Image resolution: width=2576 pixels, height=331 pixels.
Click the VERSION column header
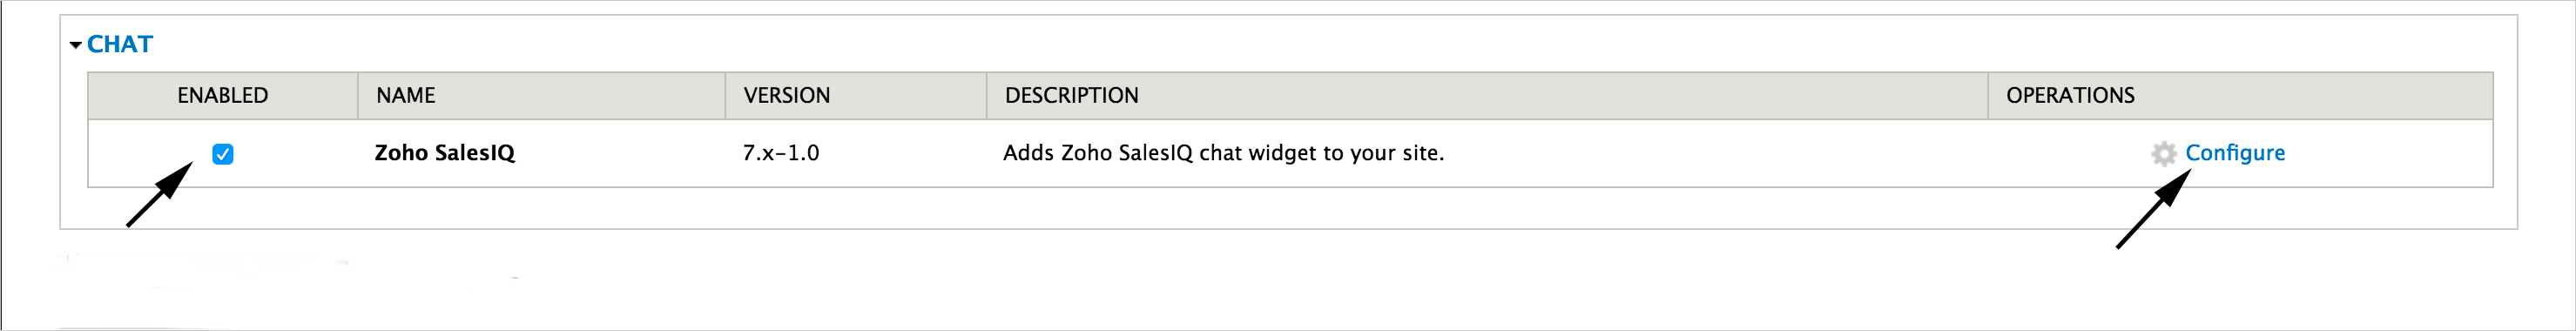coord(787,95)
